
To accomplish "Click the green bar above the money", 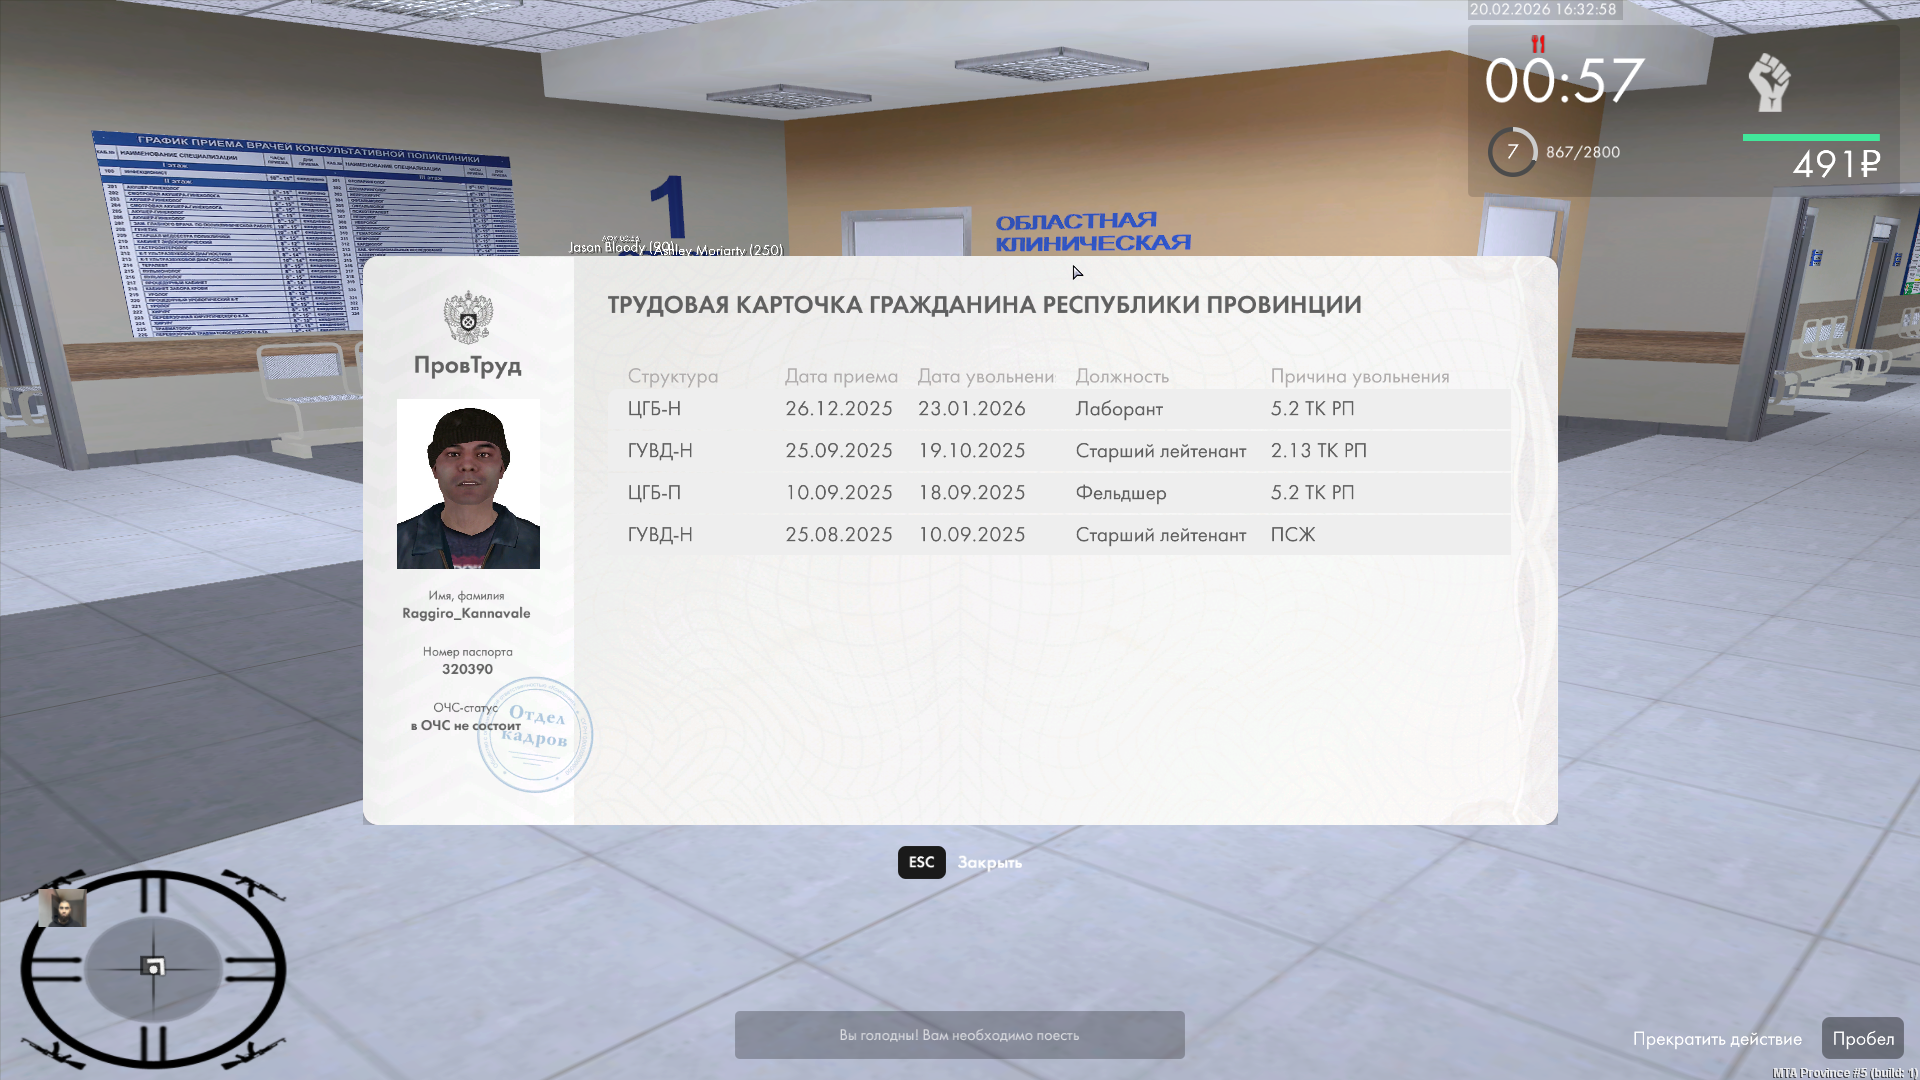I will point(1811,137).
